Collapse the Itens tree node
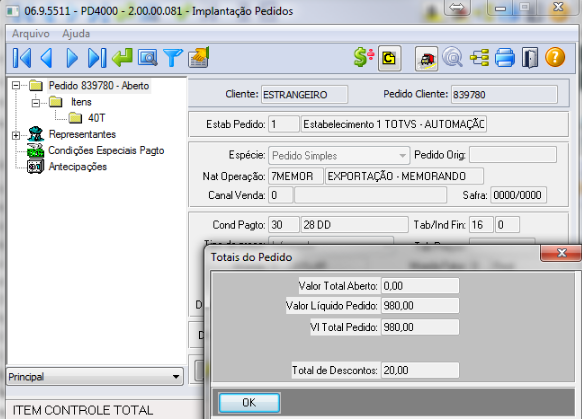This screenshot has width=582, height=419. [36, 102]
